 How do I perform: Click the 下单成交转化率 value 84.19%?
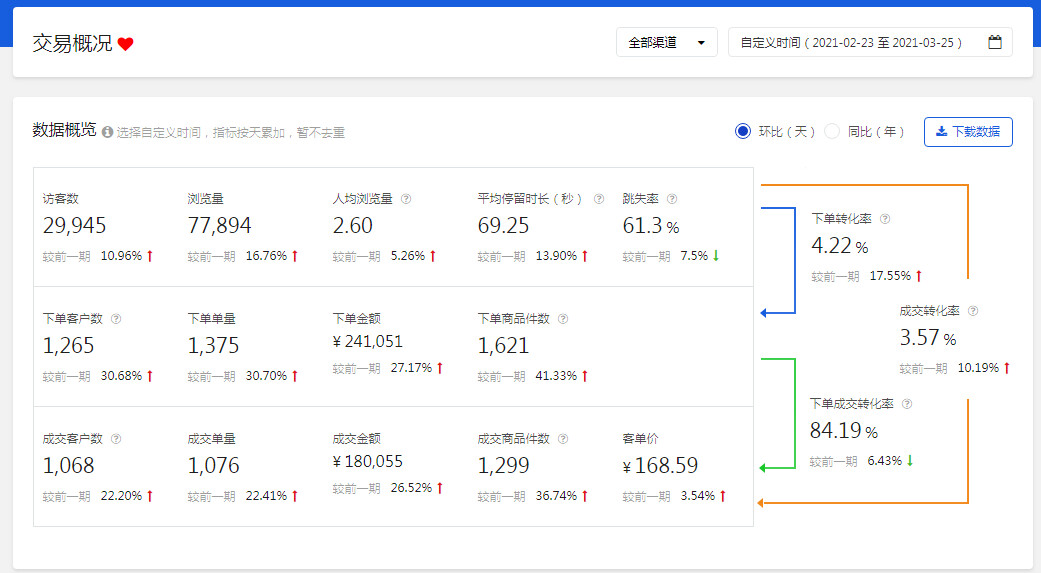point(844,431)
